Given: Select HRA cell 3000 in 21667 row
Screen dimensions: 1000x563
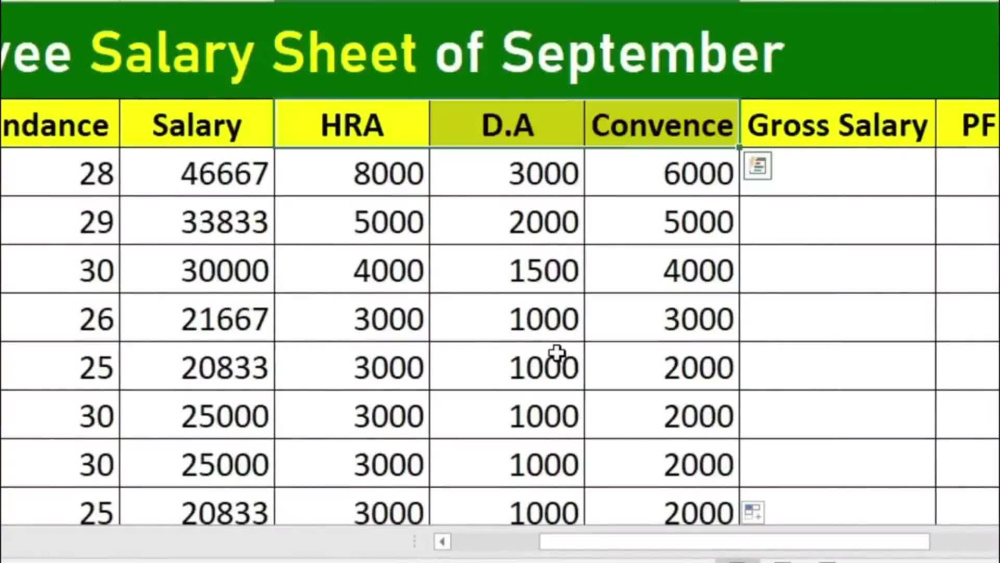Looking at the screenshot, I should click(352, 318).
